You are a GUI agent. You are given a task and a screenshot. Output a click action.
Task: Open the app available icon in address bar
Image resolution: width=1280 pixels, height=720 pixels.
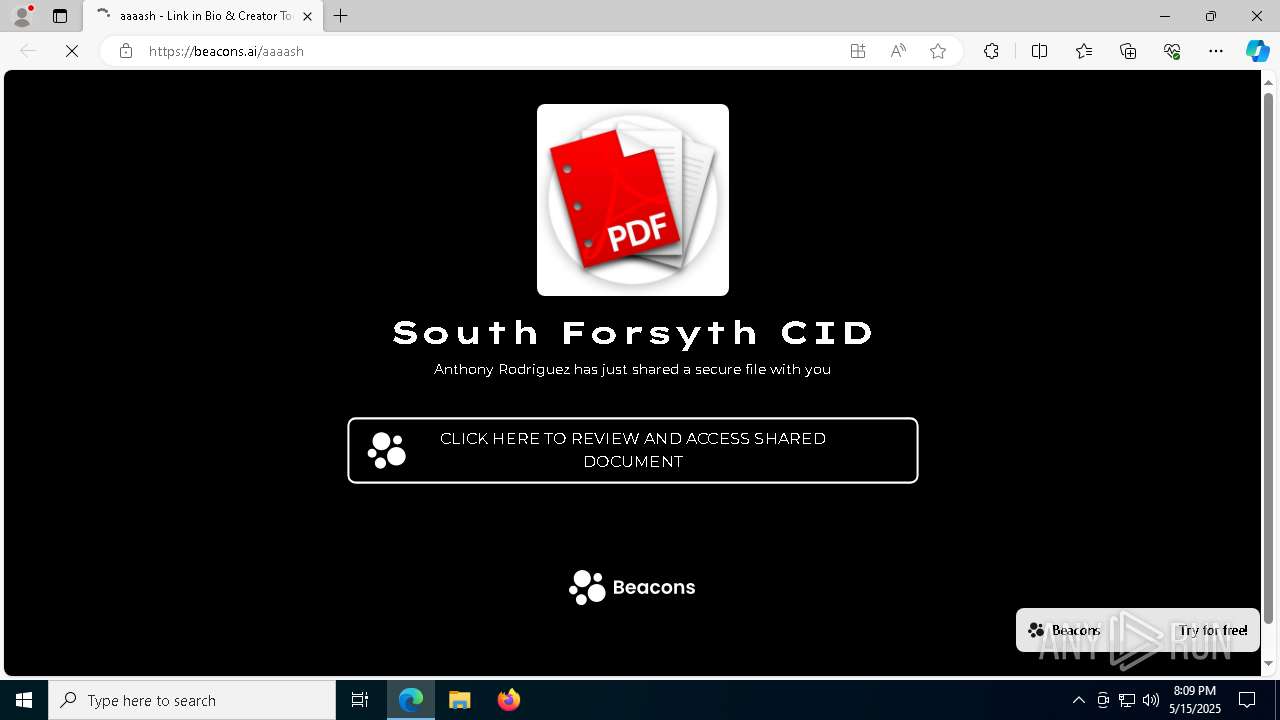click(x=858, y=51)
